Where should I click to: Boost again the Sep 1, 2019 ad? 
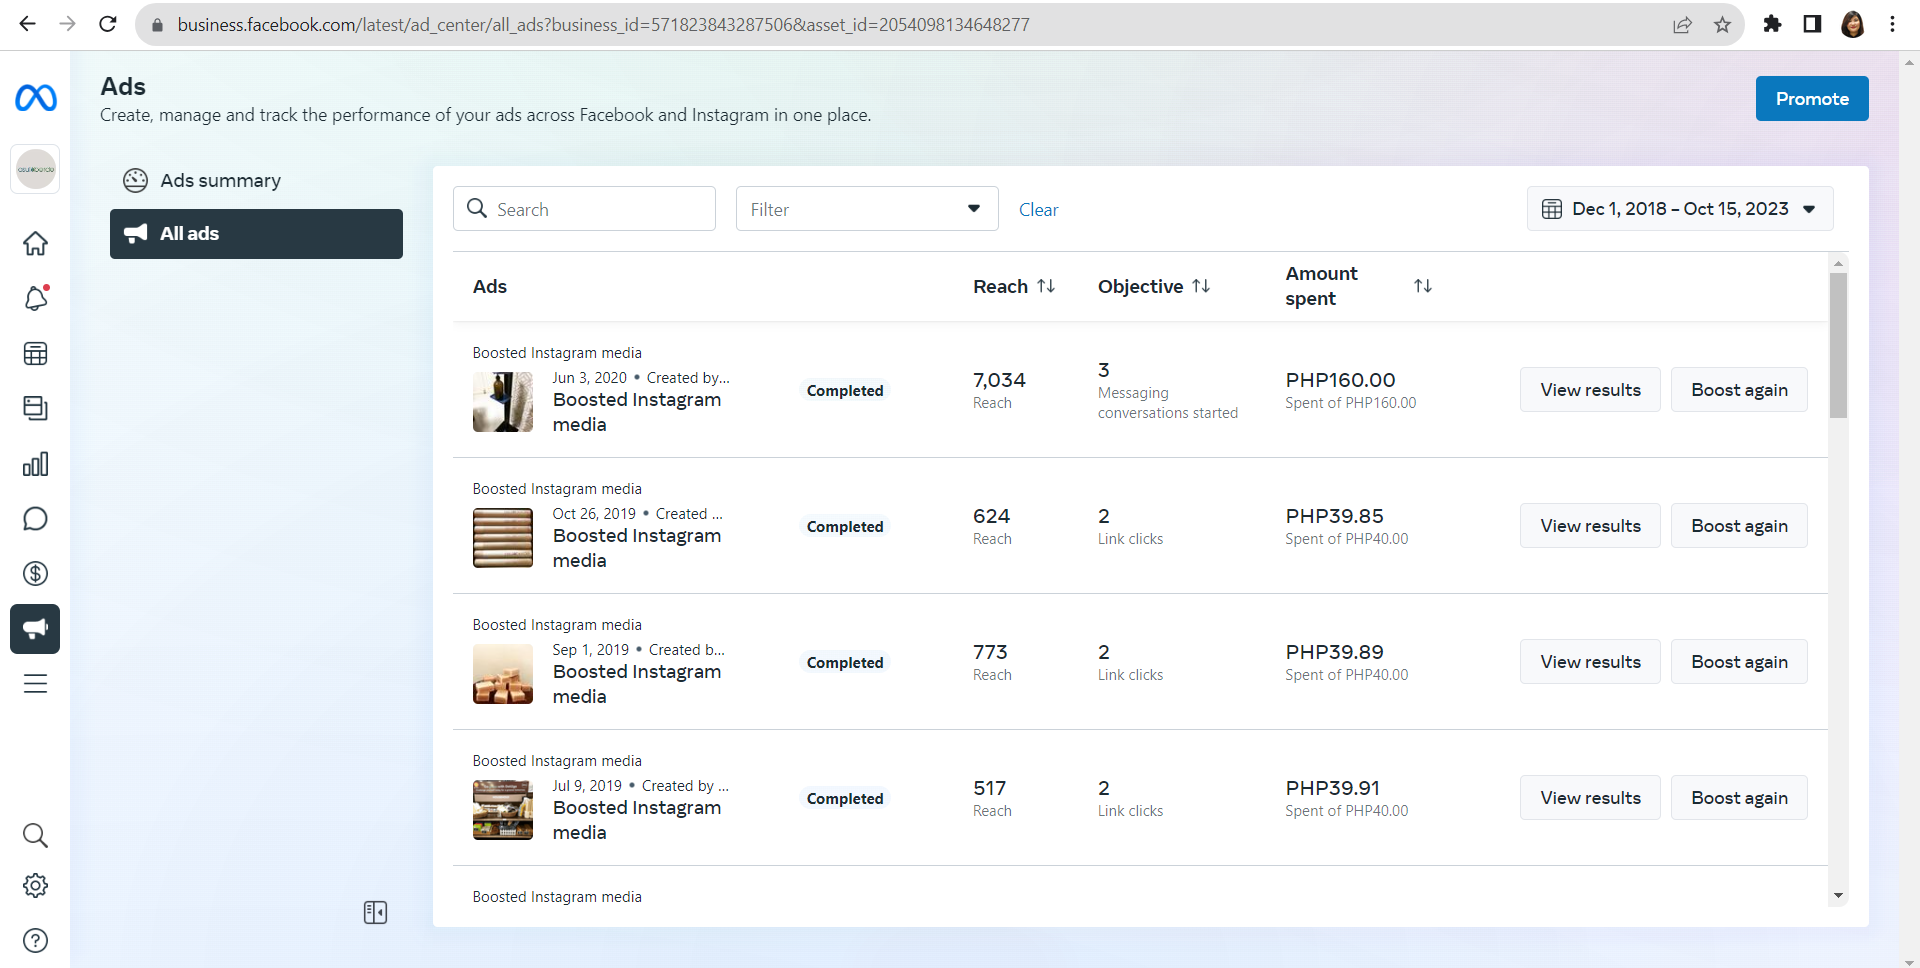[x=1739, y=662]
